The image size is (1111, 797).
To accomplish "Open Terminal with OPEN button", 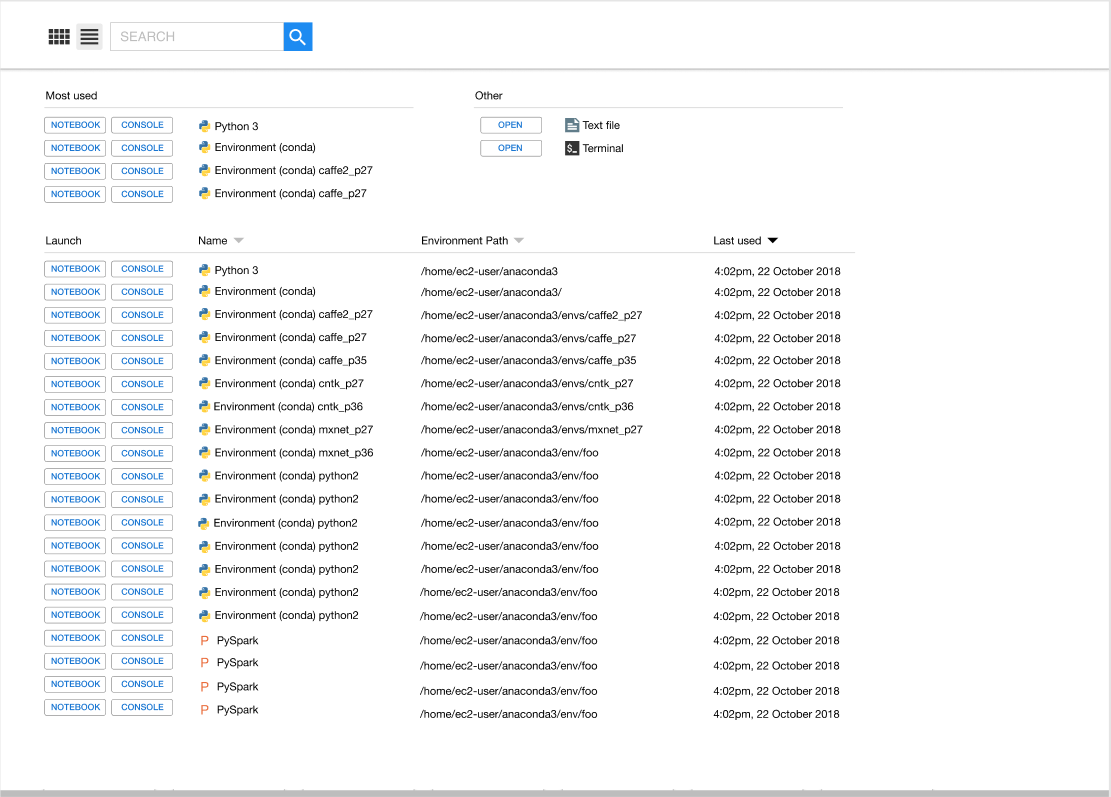I will click(x=510, y=148).
